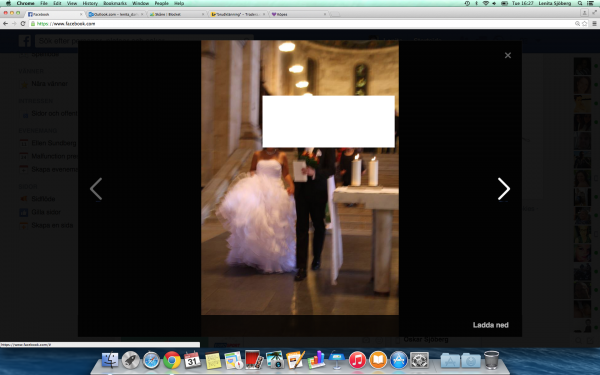Open the Spotlight search magnifier icon
The height and width of the screenshot is (375, 600).
(580, 3)
